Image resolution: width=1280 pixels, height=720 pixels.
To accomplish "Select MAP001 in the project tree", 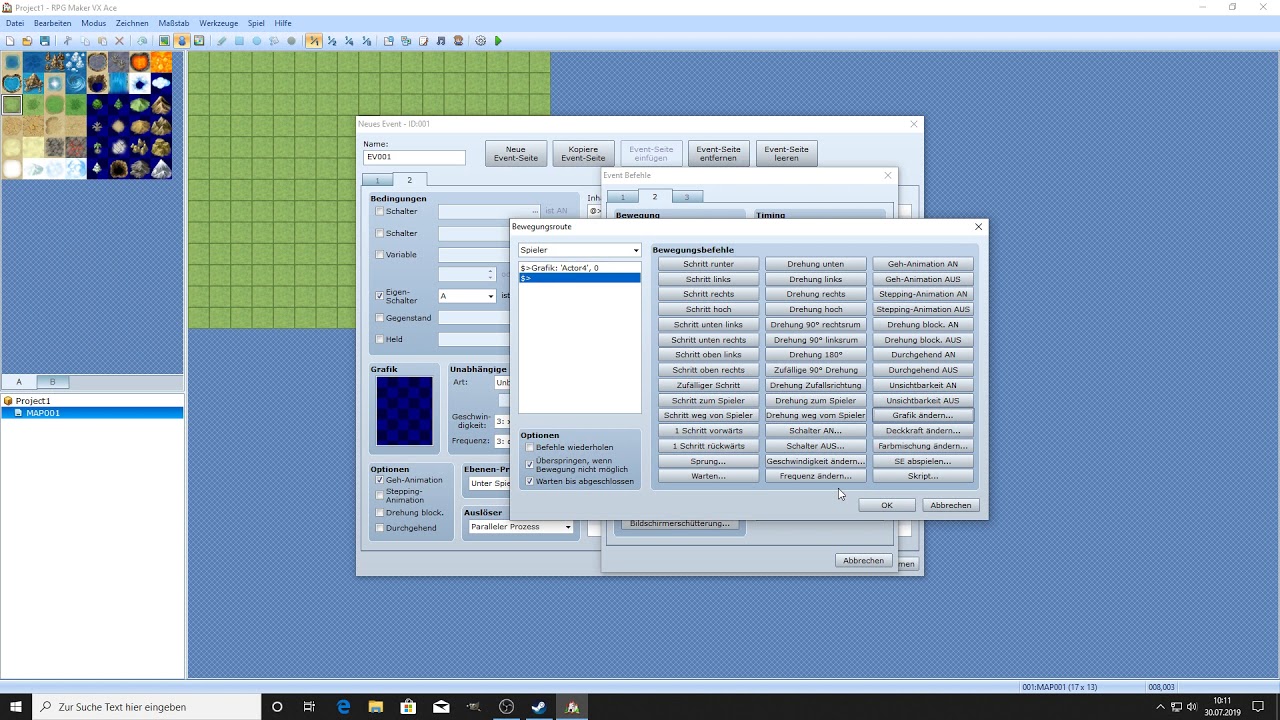I will [43, 413].
